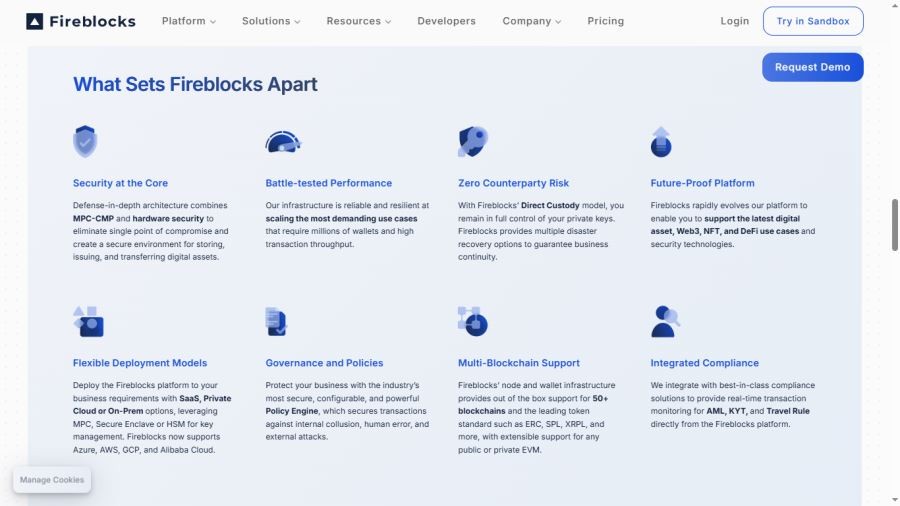The image size is (900, 506).
Task: Go to the Pricing page
Action: pos(606,21)
